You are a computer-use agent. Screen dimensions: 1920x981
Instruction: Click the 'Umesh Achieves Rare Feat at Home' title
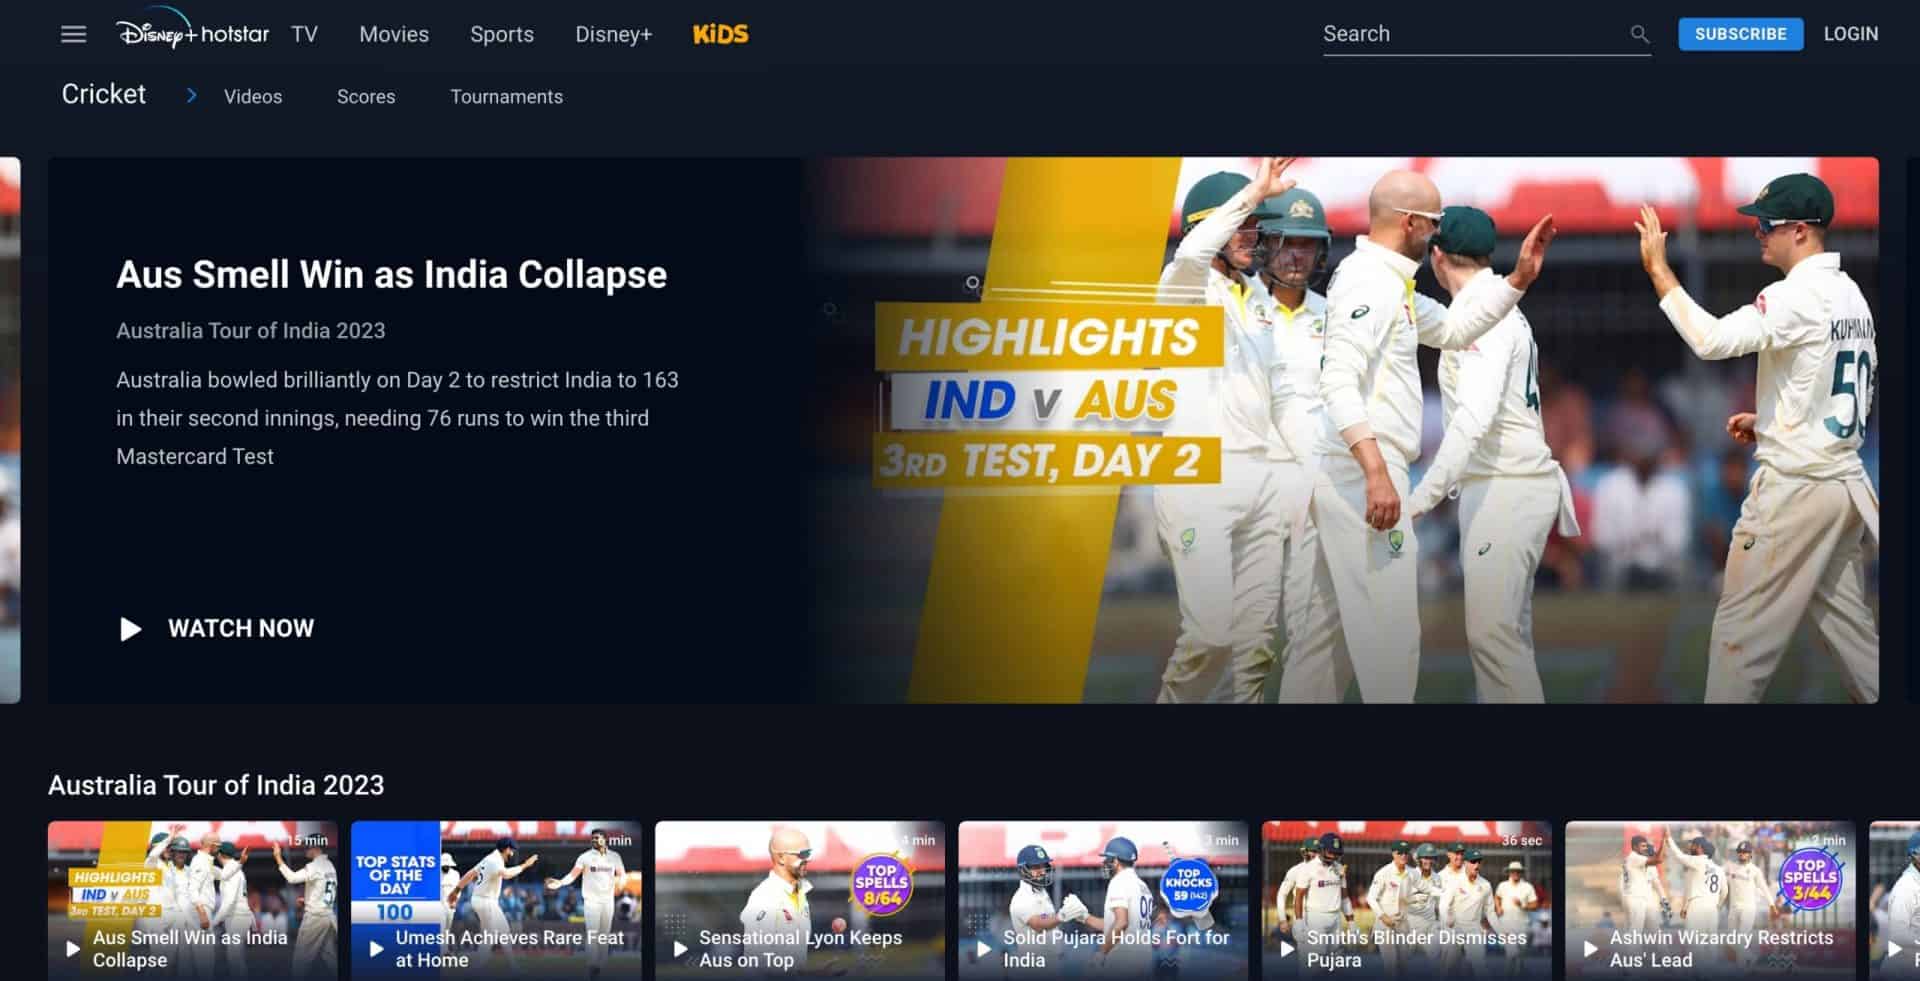point(509,948)
